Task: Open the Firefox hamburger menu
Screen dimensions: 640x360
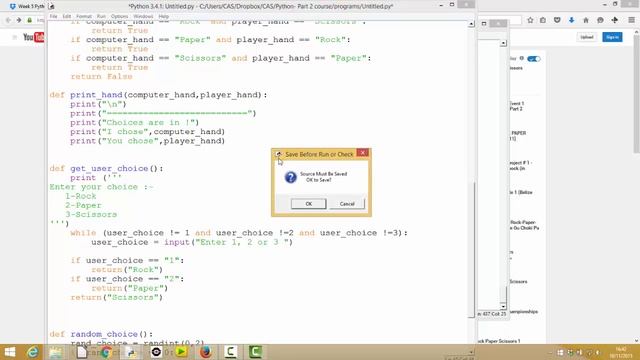Action: [x=631, y=20]
